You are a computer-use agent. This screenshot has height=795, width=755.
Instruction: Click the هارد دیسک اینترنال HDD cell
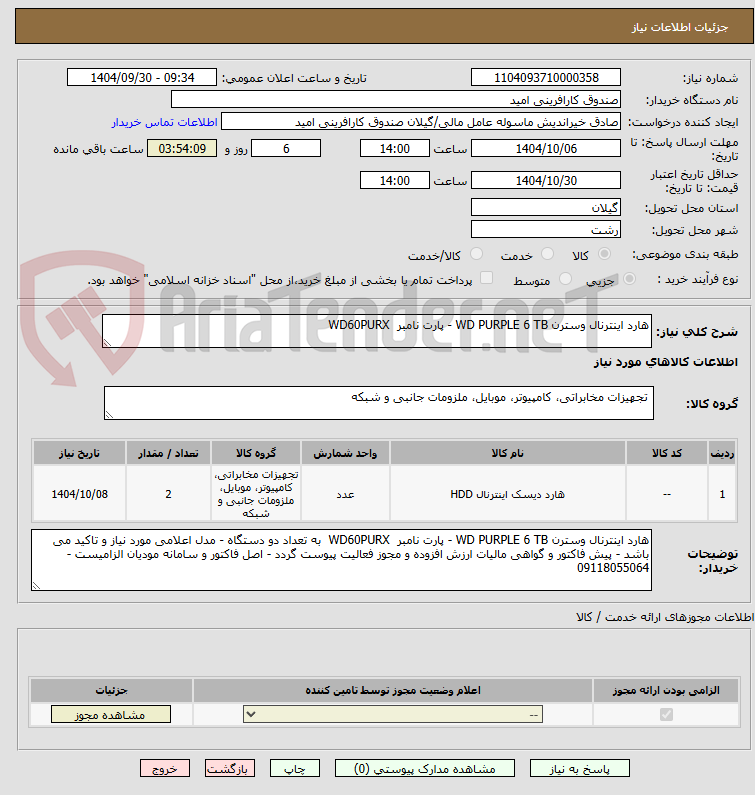(508, 493)
